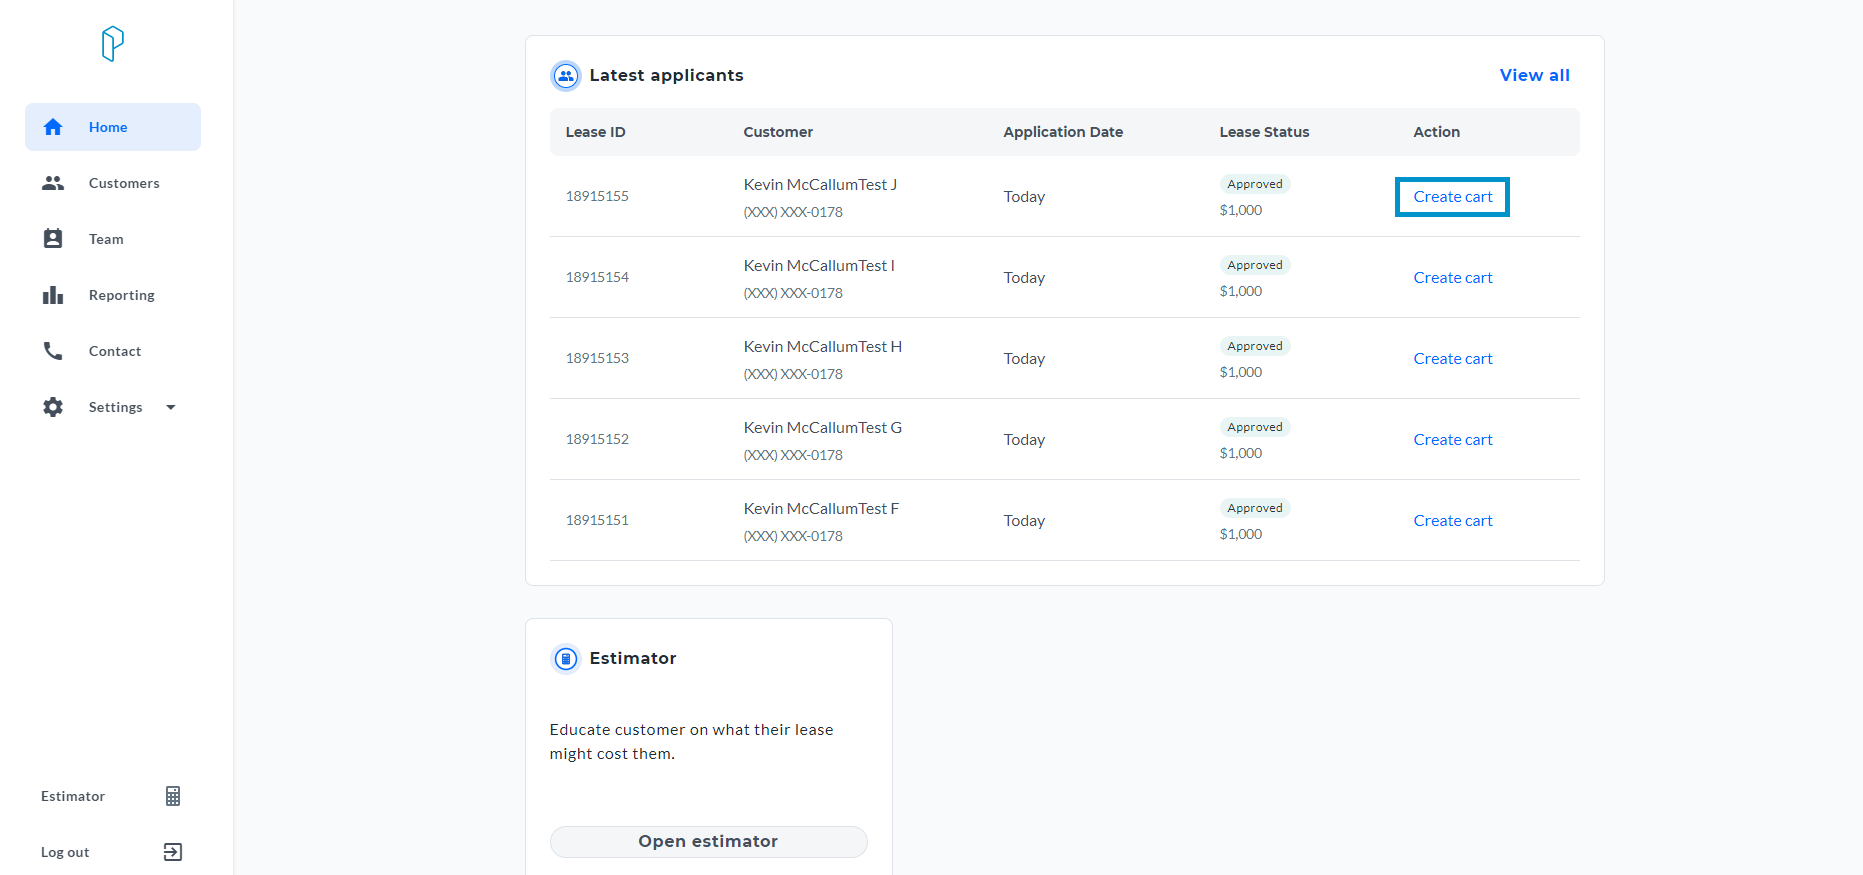Image resolution: width=1863 pixels, height=875 pixels.
Task: Click Approved badge for lease 18915154
Action: pyautogui.click(x=1255, y=265)
